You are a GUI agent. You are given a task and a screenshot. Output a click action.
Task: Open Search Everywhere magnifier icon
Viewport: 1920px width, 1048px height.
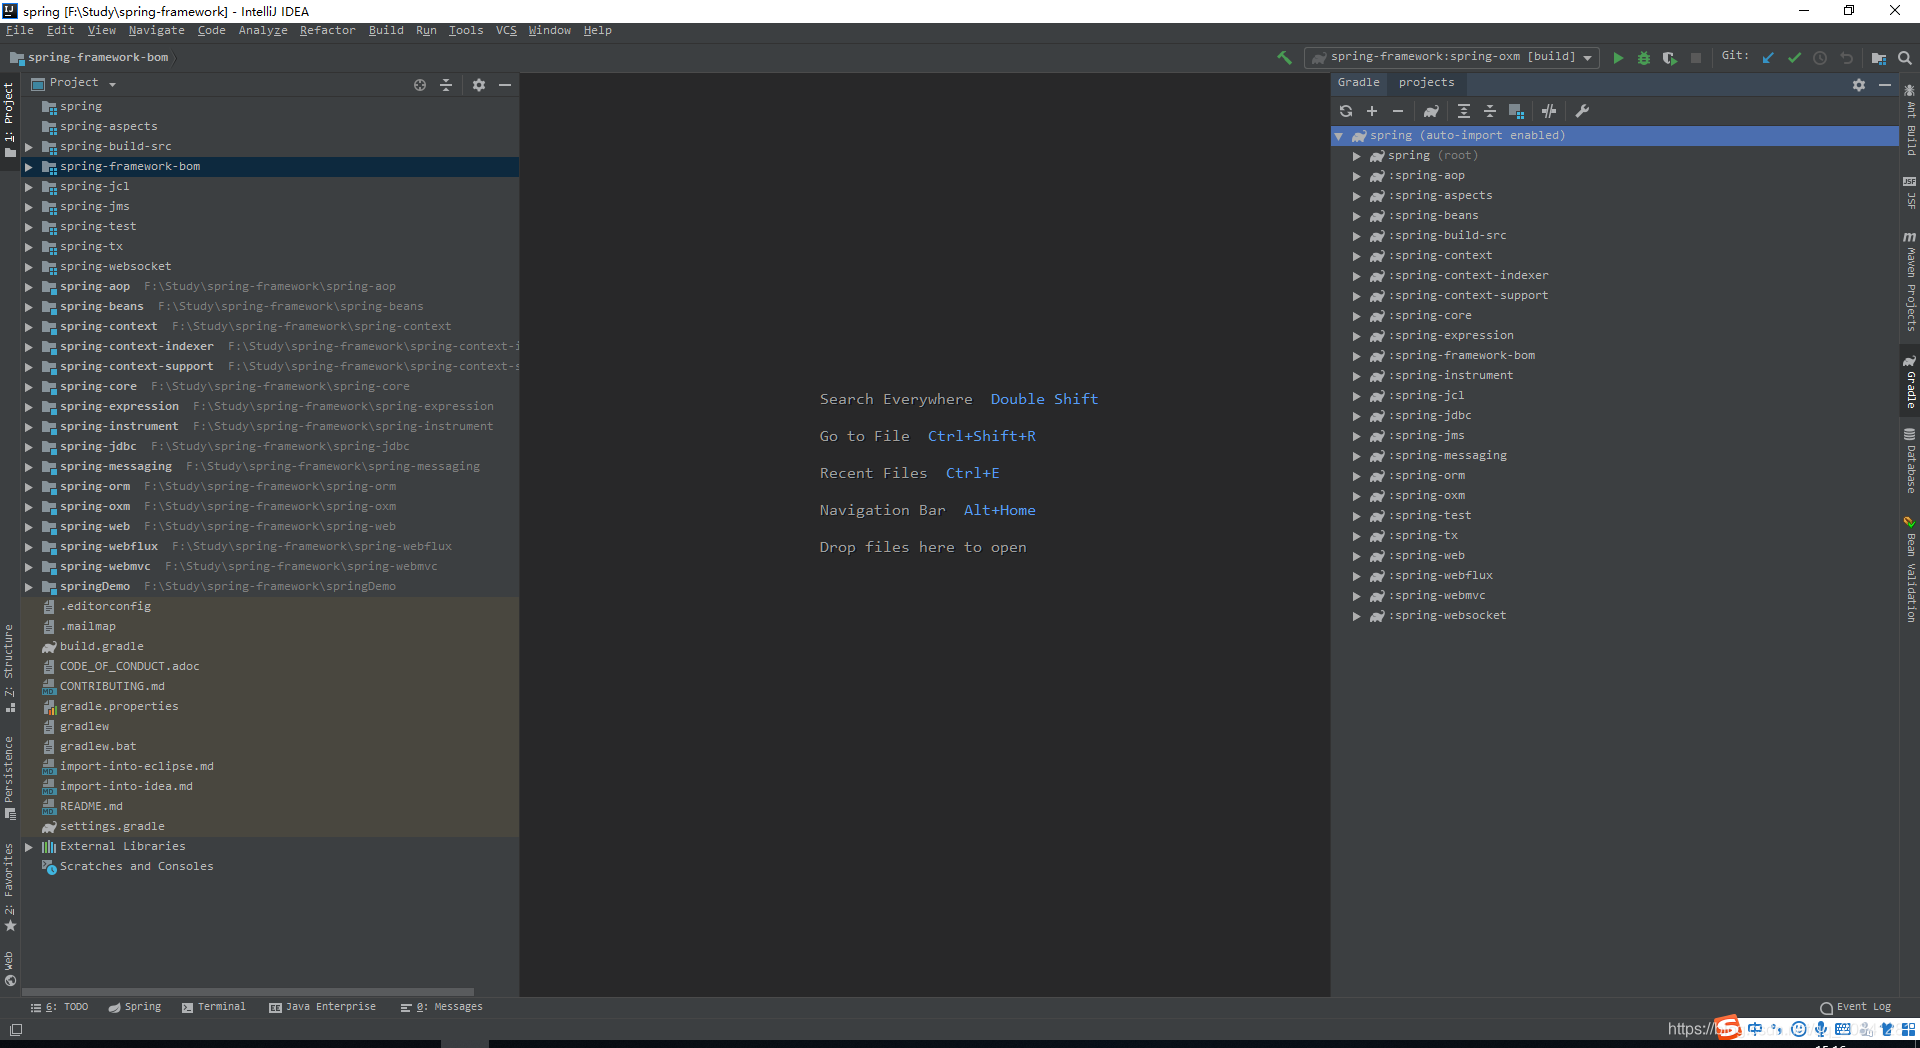coord(1905,58)
